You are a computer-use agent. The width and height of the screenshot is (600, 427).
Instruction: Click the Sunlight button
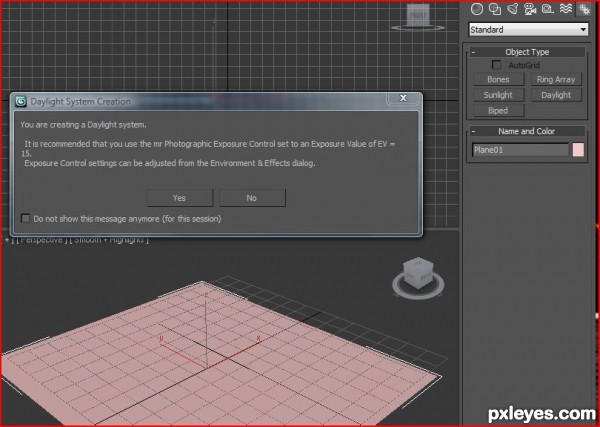tap(498, 95)
